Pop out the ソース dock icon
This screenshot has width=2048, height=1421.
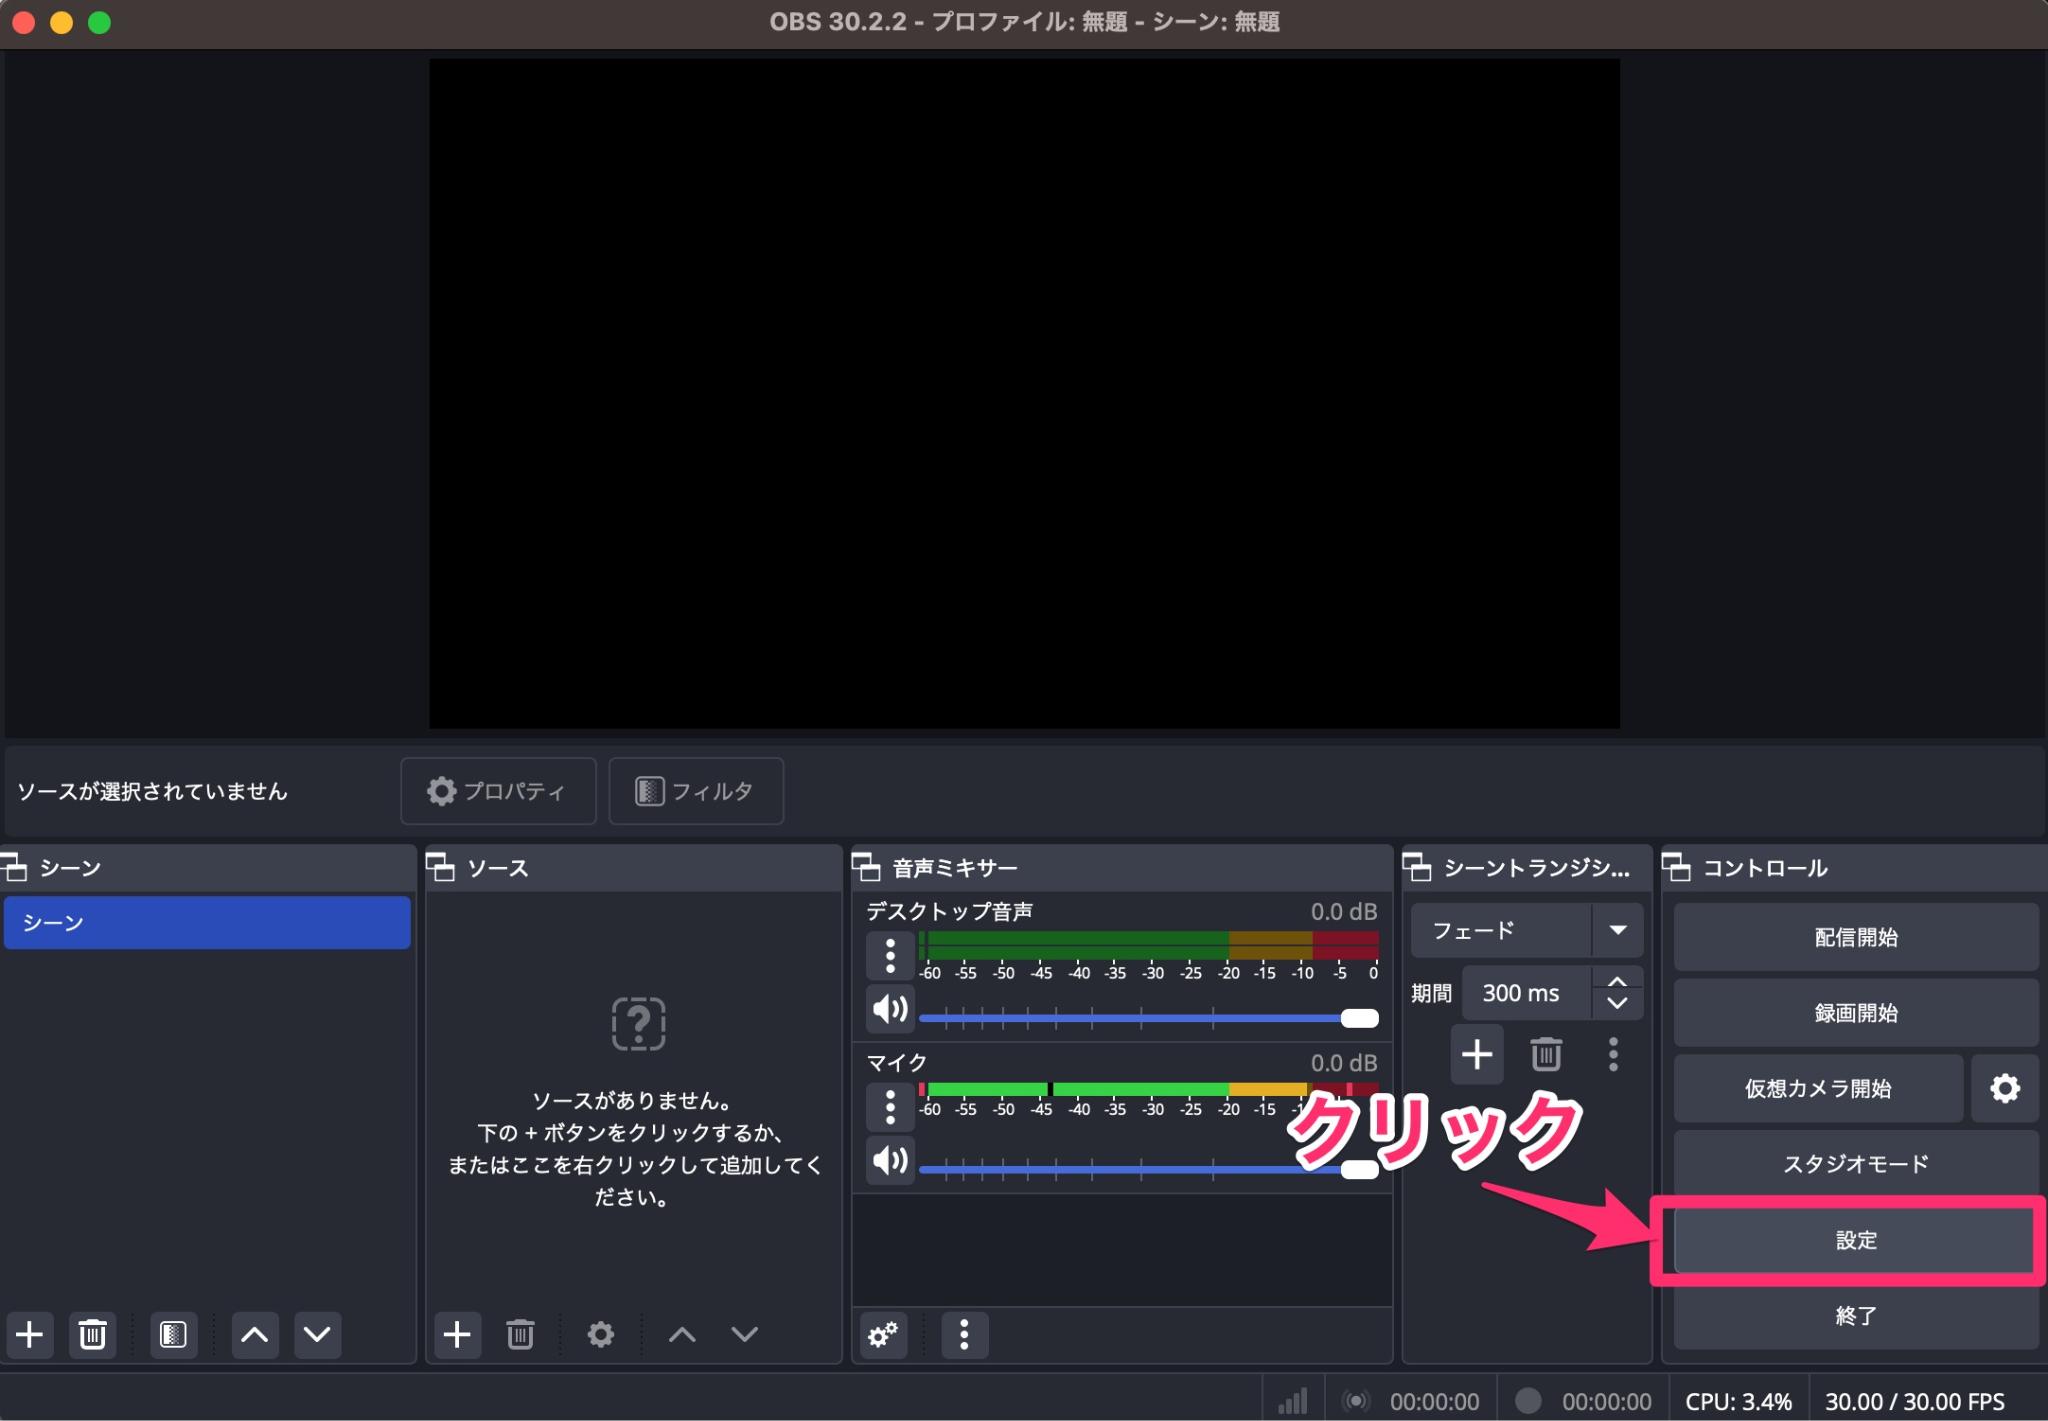pyautogui.click(x=441, y=867)
